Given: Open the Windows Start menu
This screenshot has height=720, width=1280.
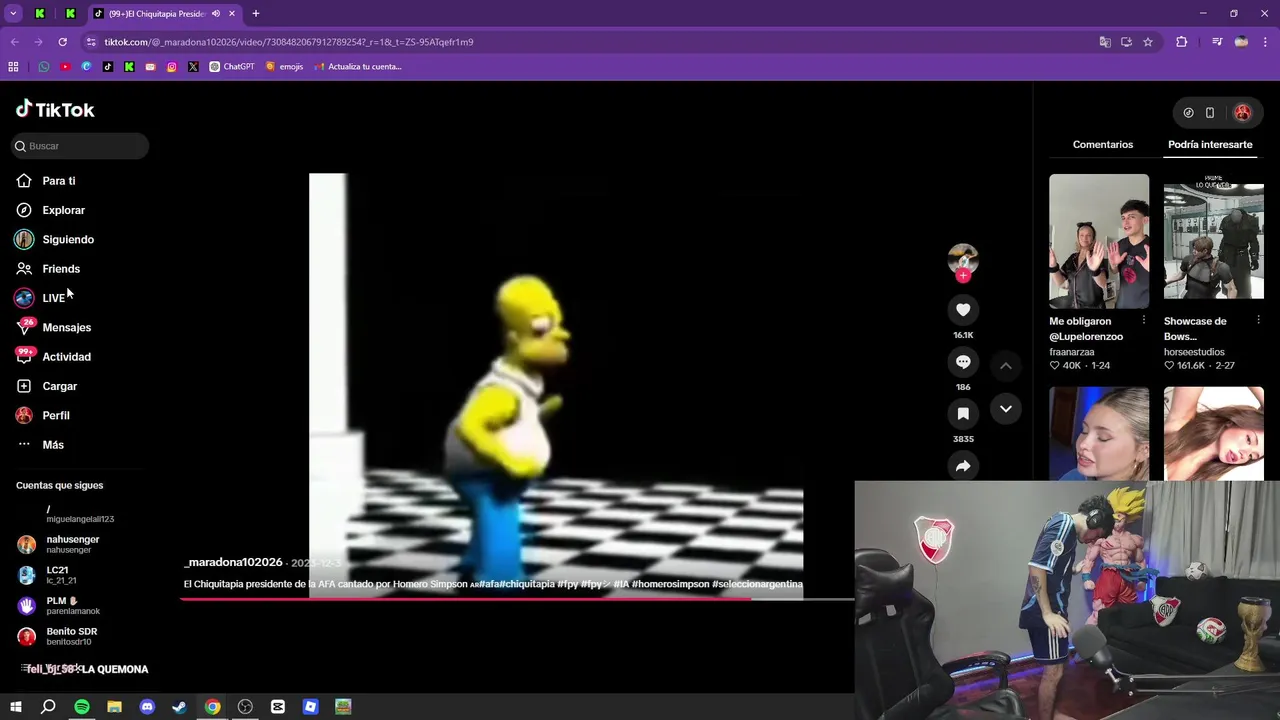Looking at the screenshot, I should (16, 707).
